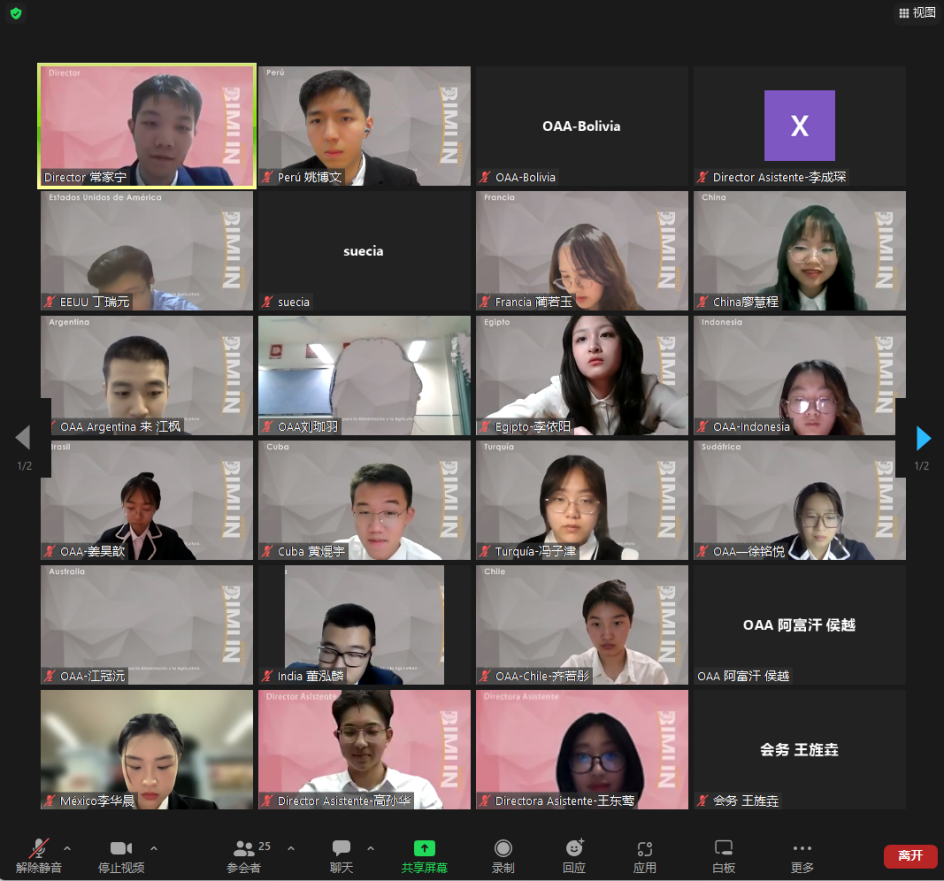
Task: Open the participants list icon
Action: 243,849
